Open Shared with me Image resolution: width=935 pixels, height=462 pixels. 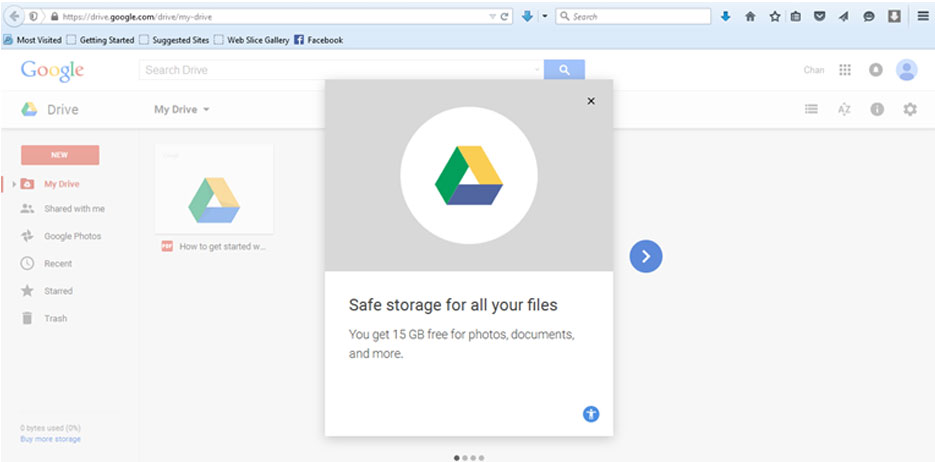pyautogui.click(x=73, y=209)
